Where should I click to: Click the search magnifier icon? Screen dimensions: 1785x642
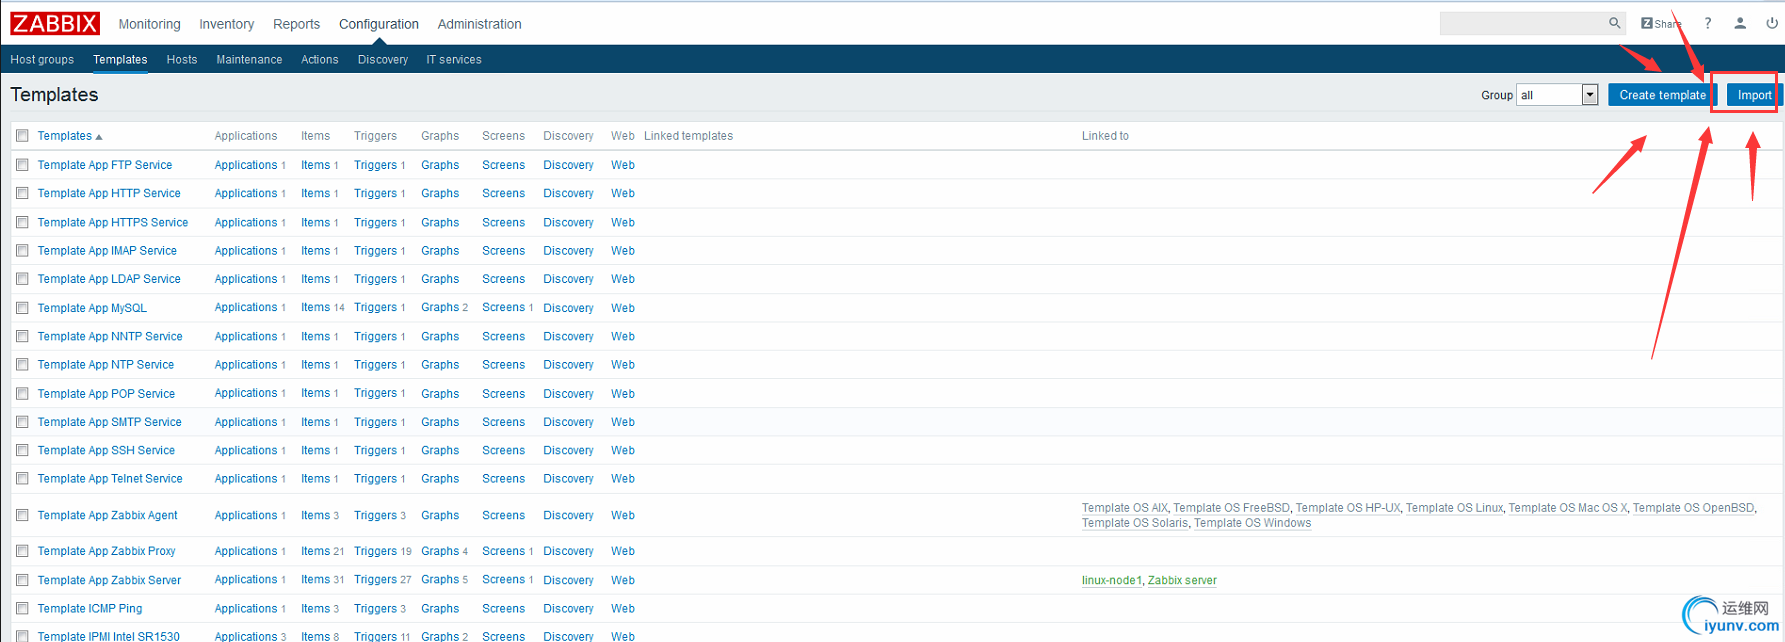[x=1614, y=23]
